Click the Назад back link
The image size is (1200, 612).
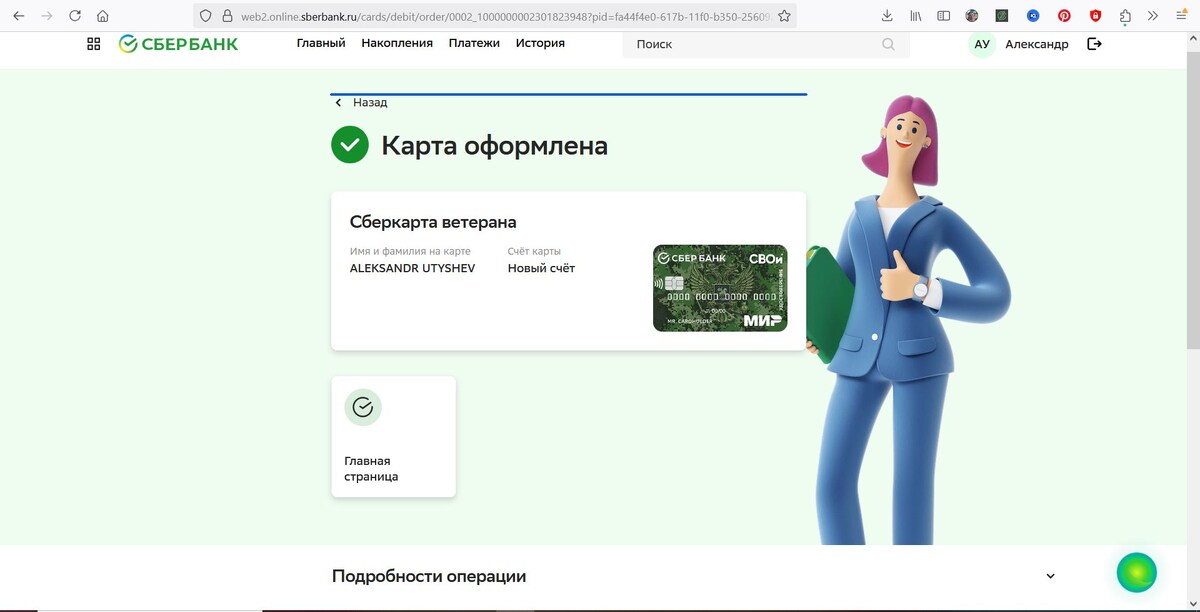tap(361, 103)
